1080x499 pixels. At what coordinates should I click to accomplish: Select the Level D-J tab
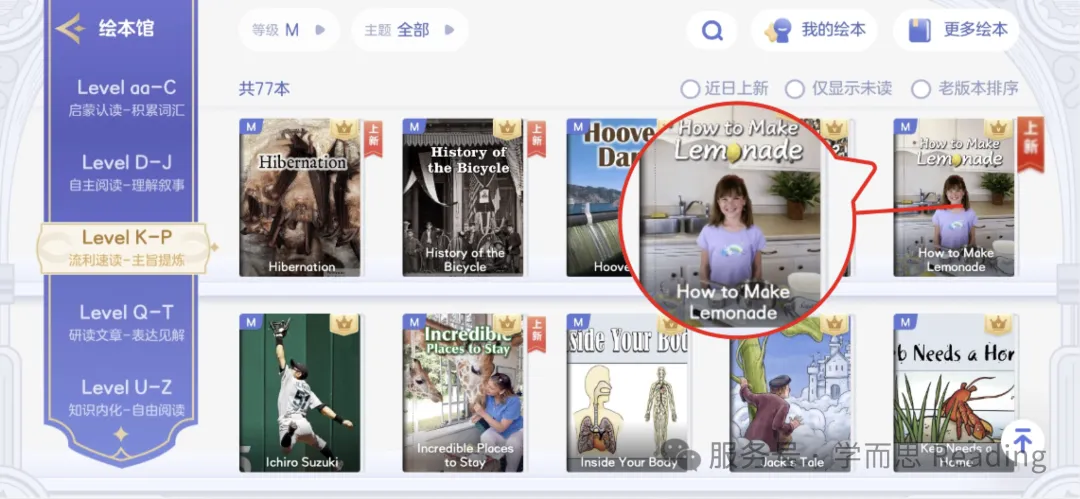click(x=126, y=172)
